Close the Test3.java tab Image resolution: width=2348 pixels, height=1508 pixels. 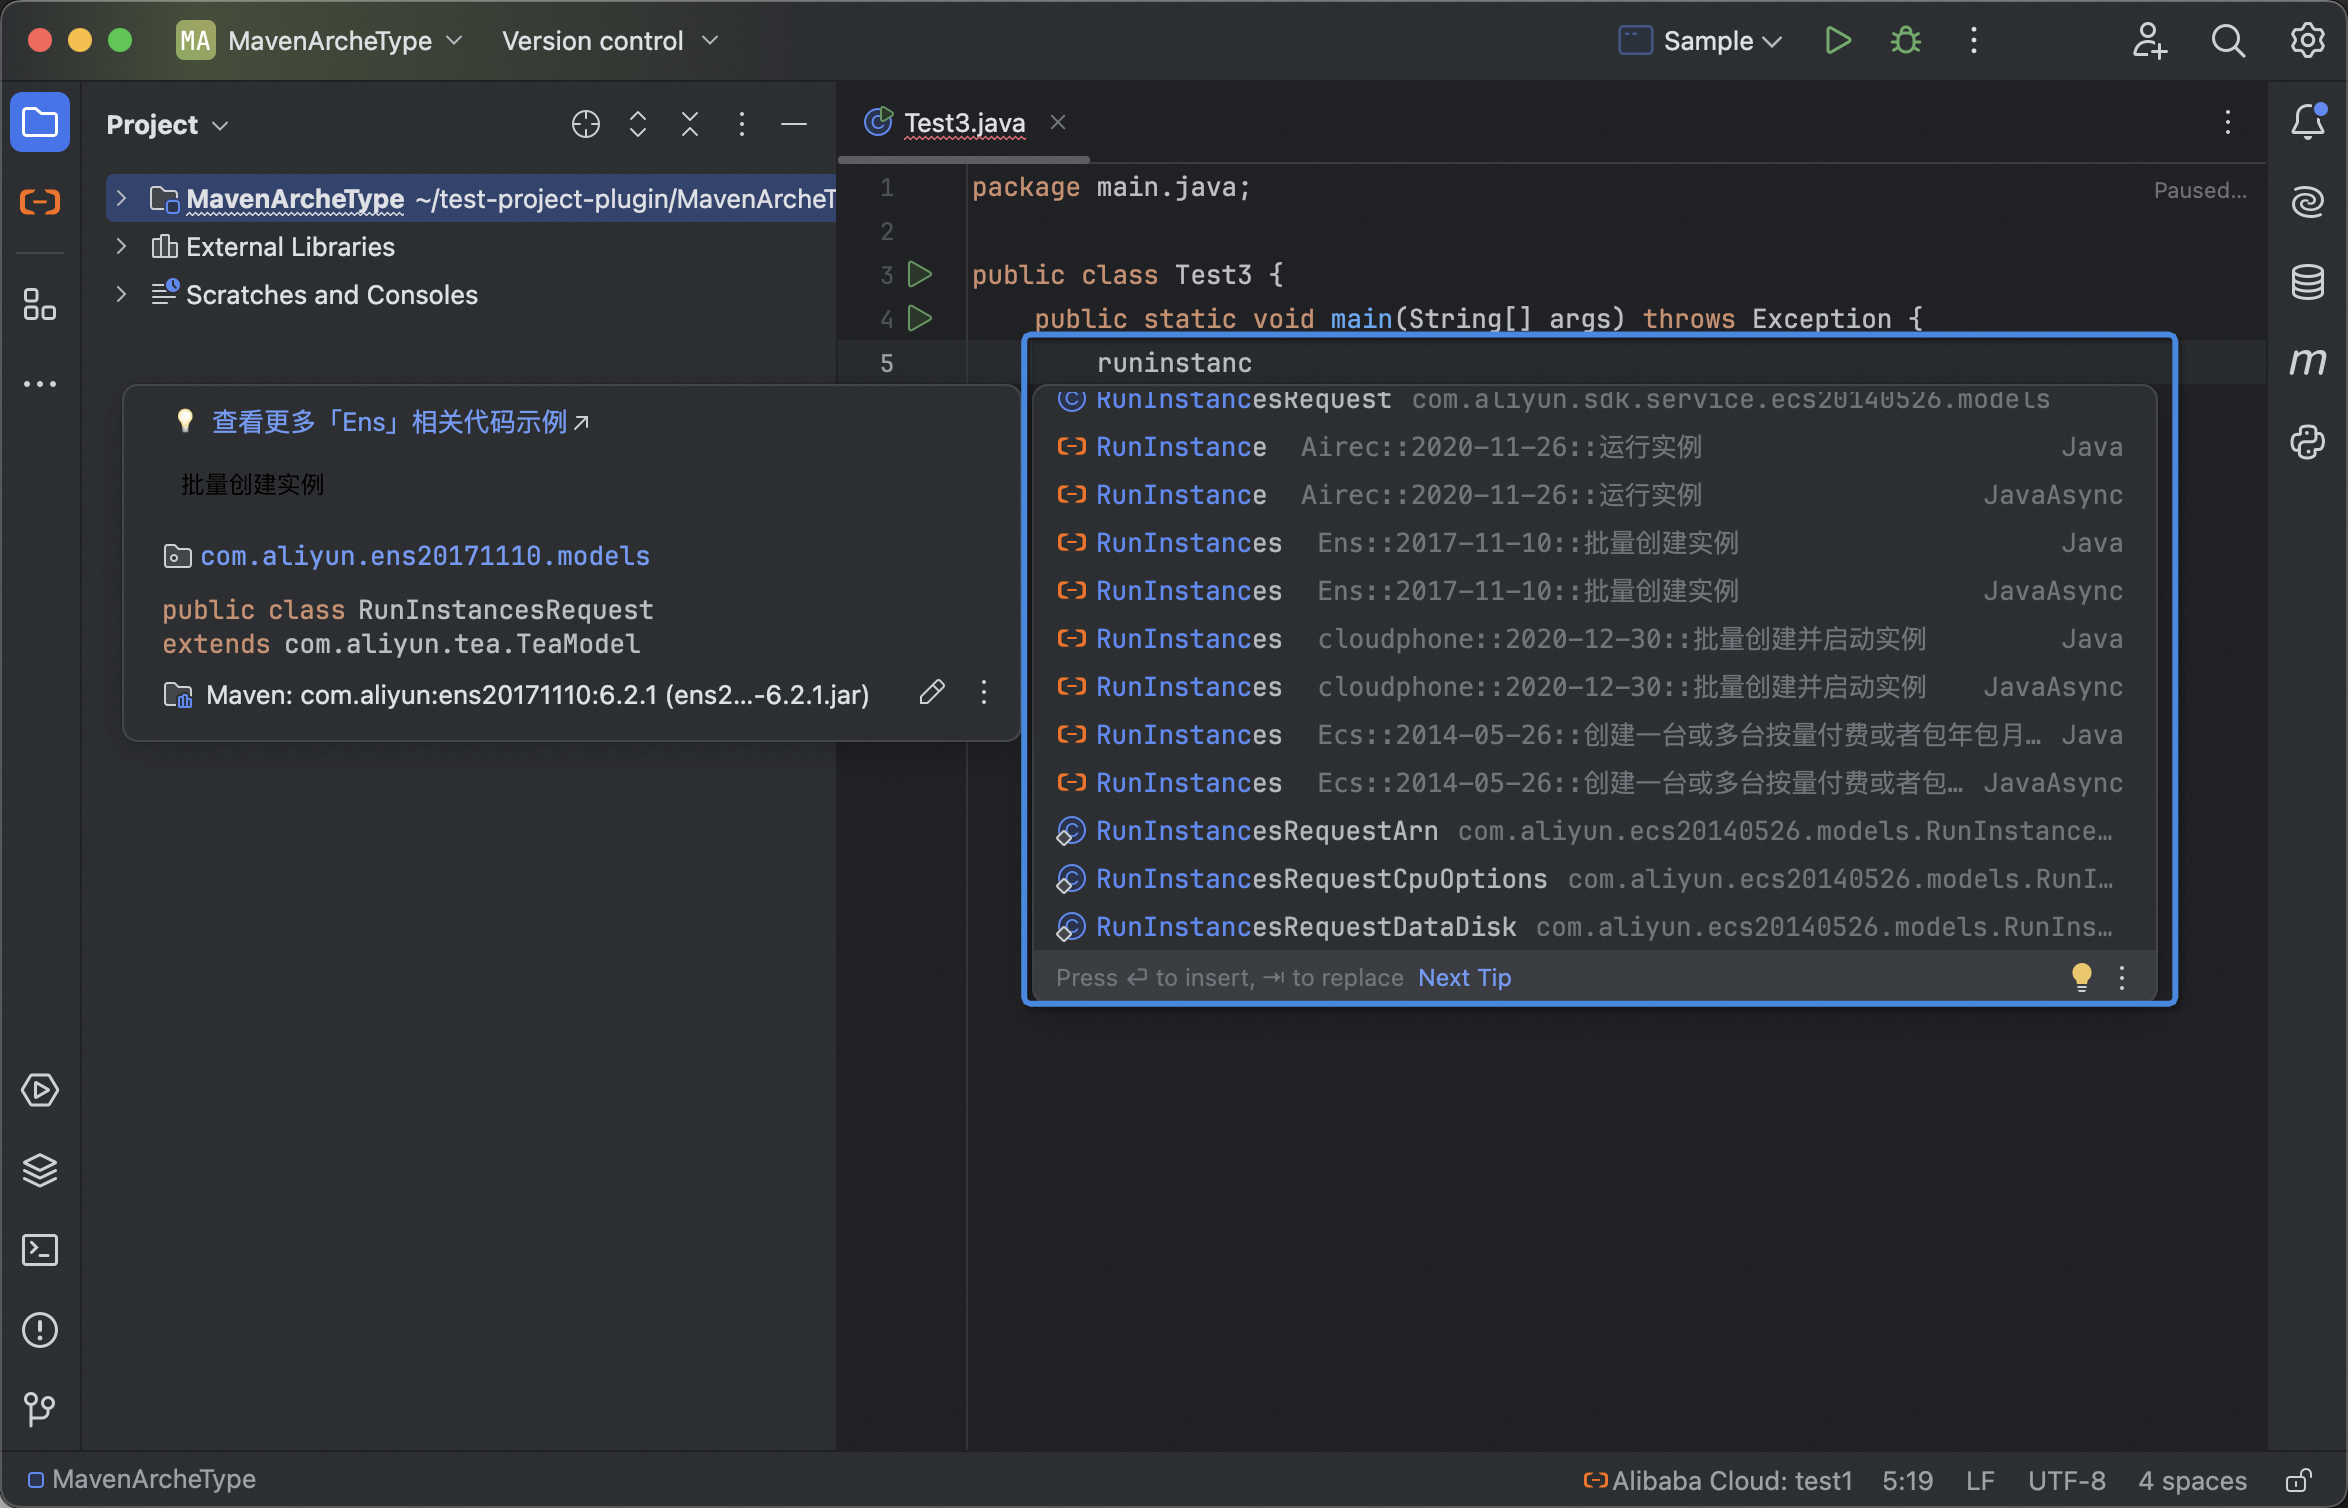(x=1058, y=122)
